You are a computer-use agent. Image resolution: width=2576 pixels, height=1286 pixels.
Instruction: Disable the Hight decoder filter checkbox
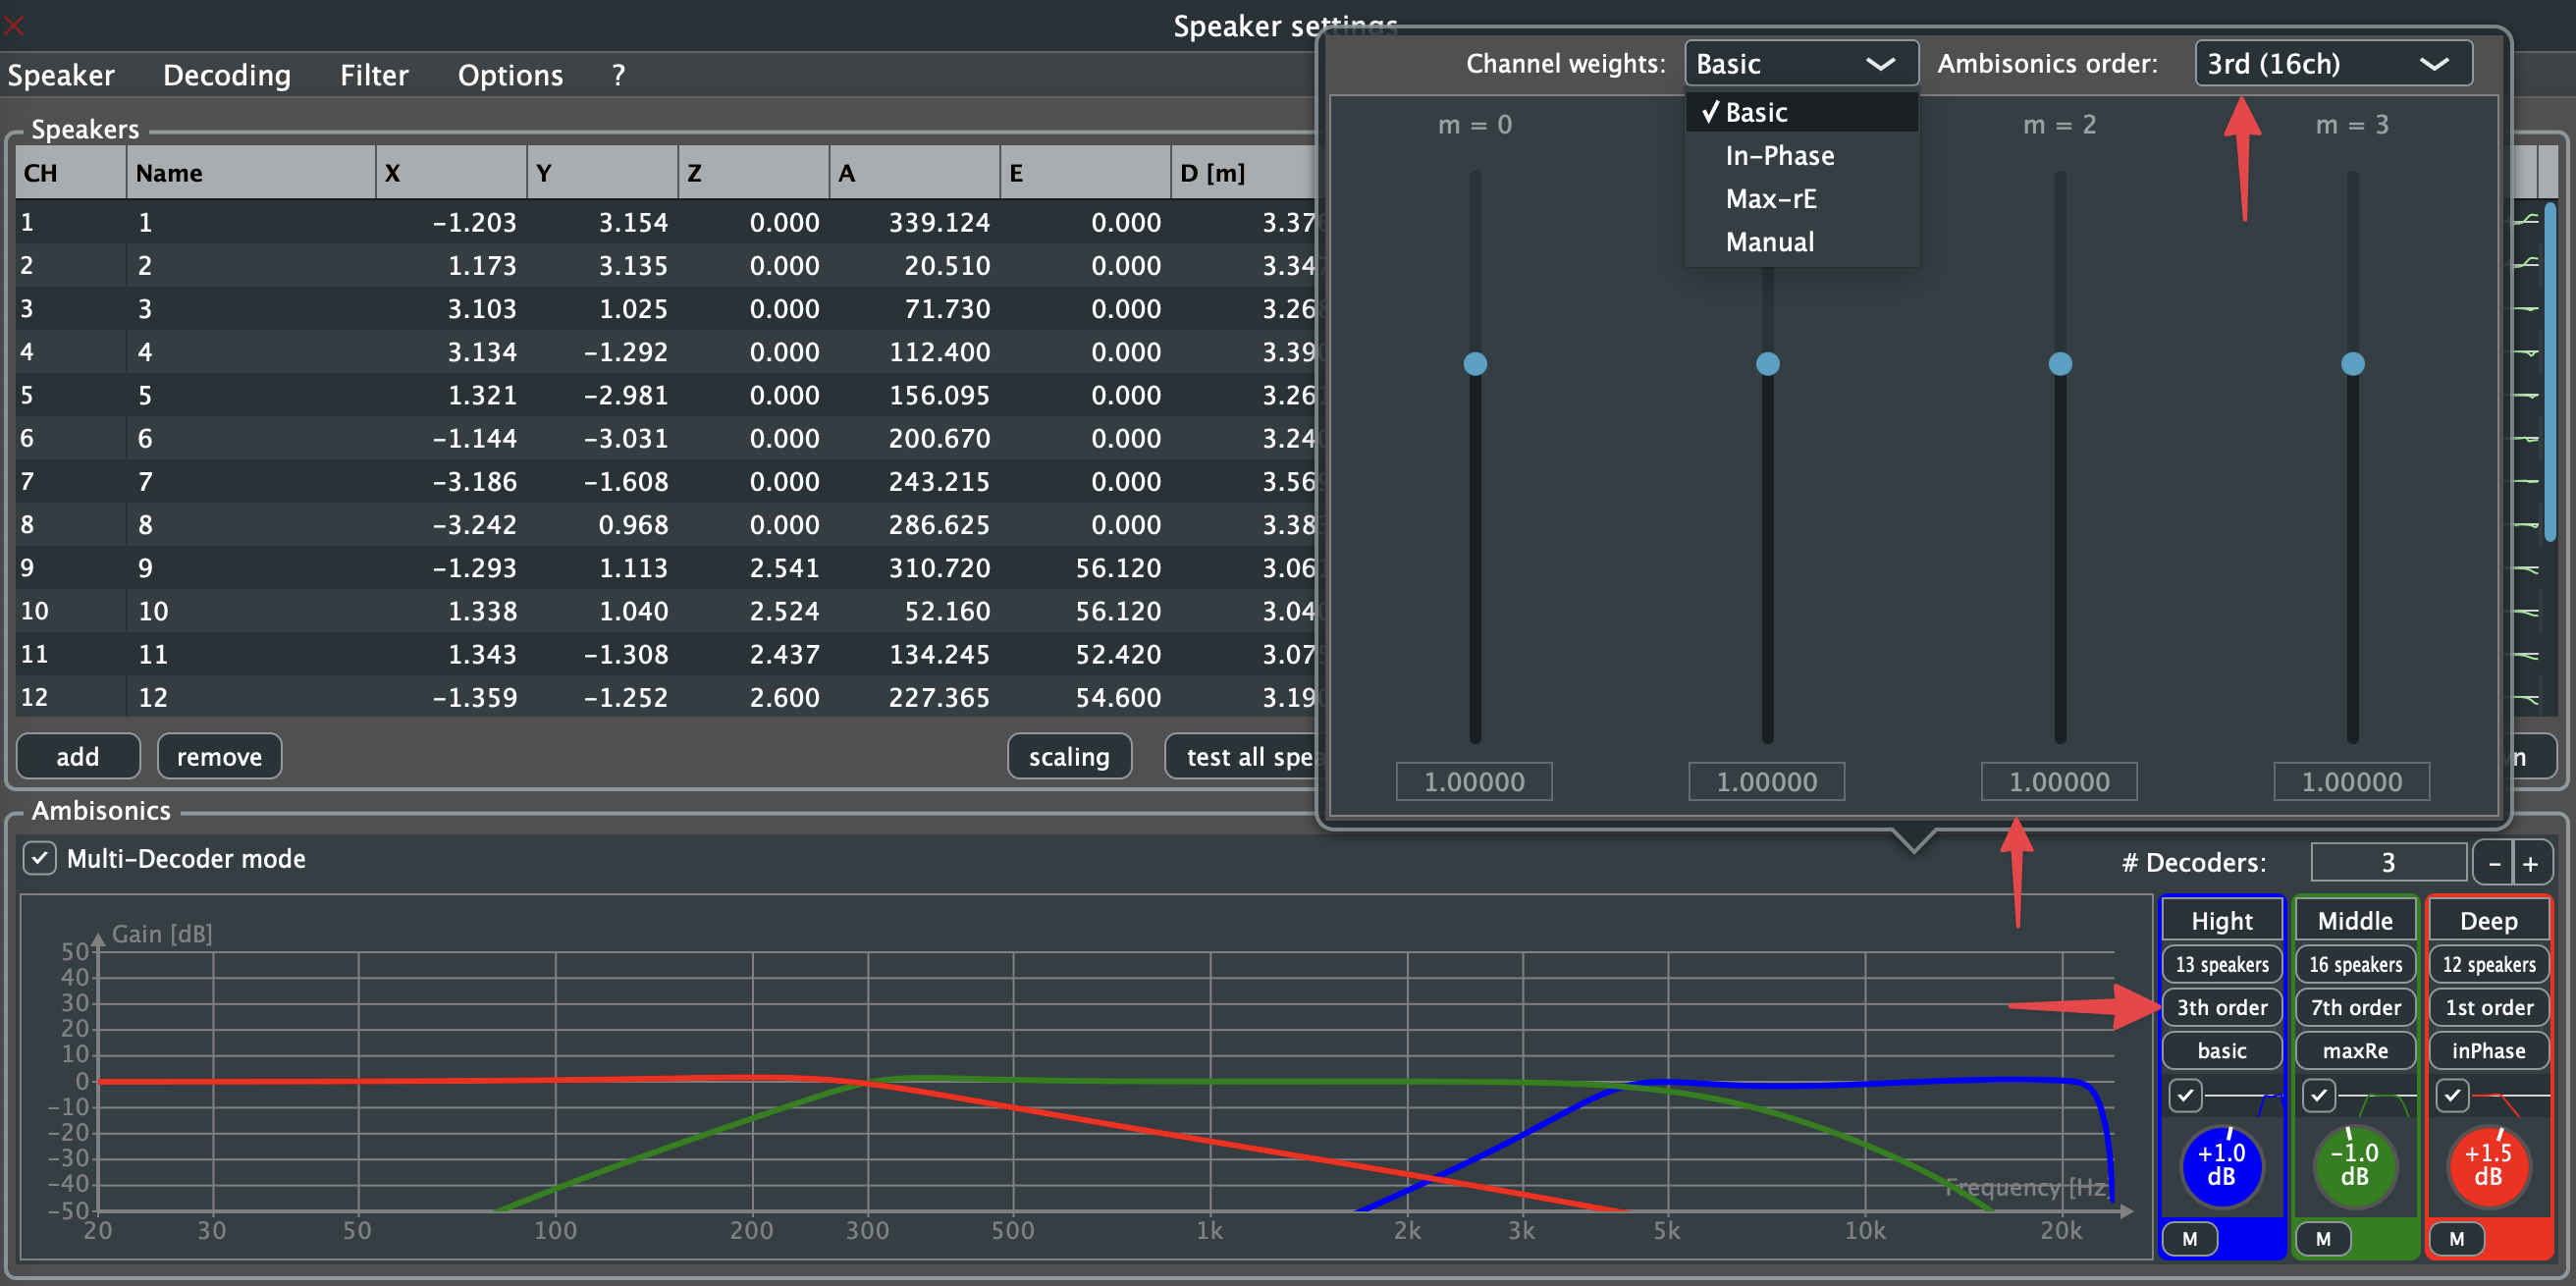point(2185,1095)
